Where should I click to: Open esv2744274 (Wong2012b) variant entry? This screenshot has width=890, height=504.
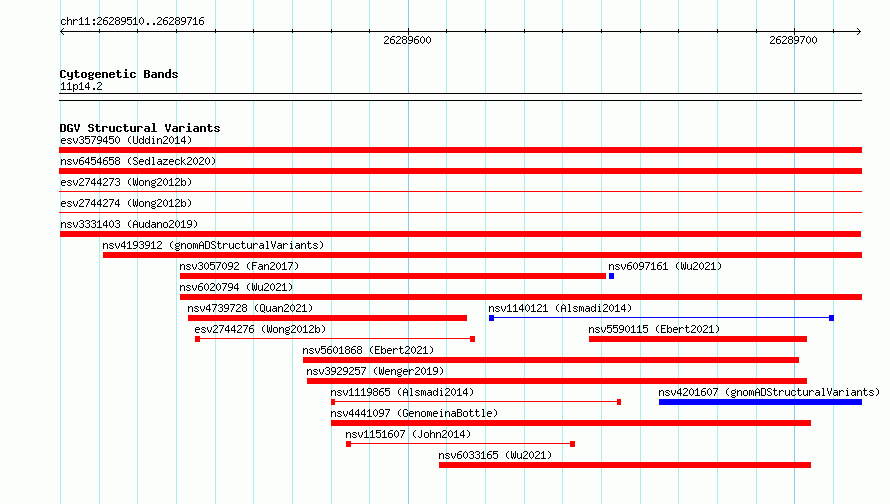(126, 203)
